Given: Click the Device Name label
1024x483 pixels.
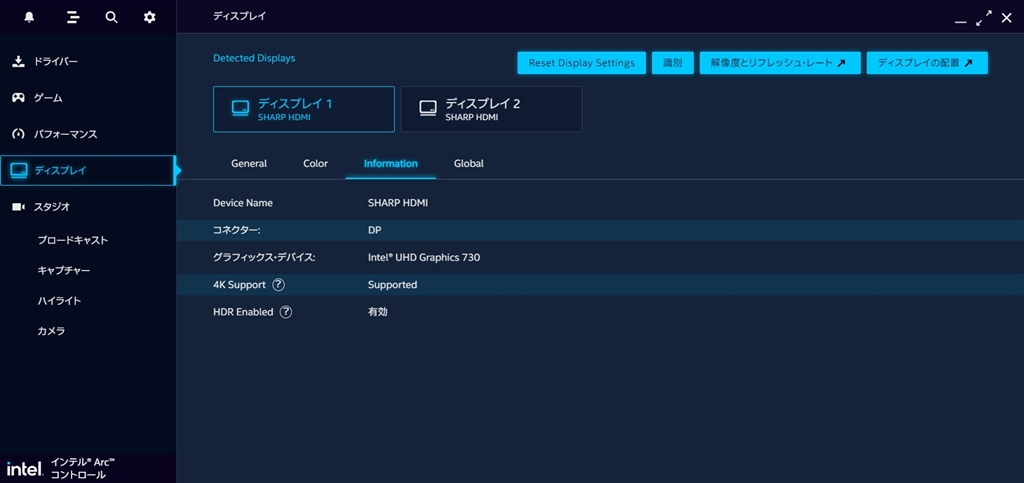Looking at the screenshot, I should point(243,203).
